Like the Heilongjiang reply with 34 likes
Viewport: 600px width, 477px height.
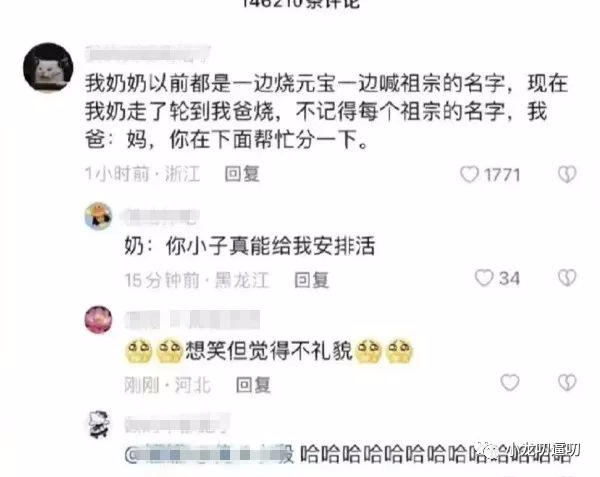pyautogui.click(x=484, y=278)
